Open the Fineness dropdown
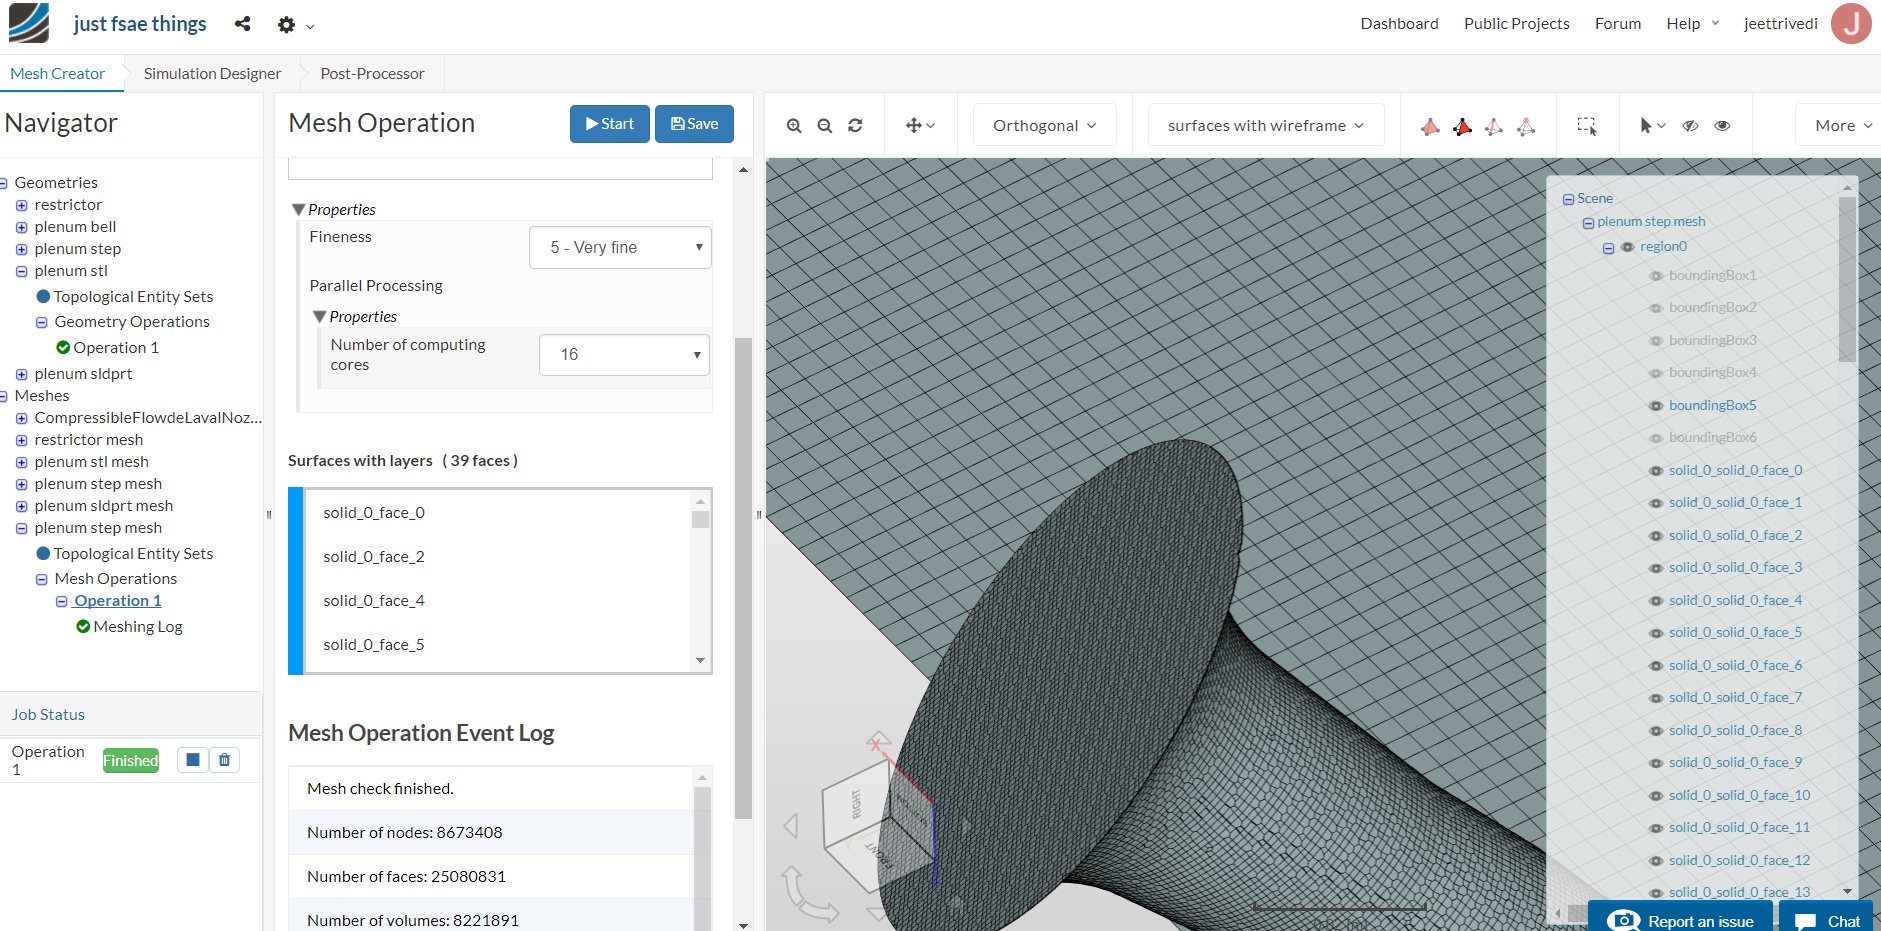 pyautogui.click(x=620, y=247)
